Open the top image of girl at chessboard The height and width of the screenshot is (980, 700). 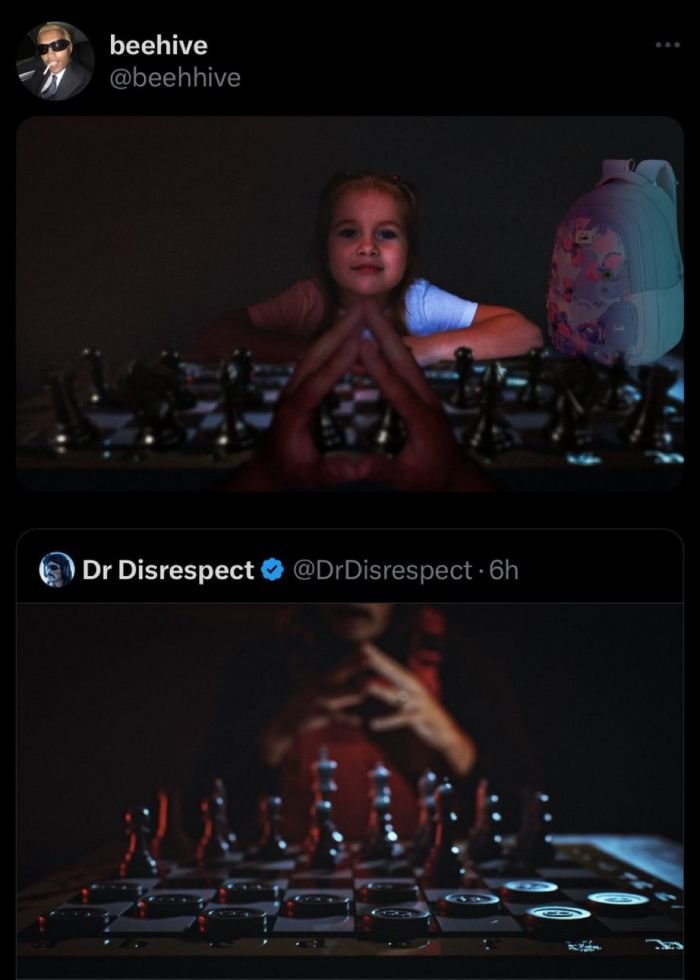[x=350, y=304]
